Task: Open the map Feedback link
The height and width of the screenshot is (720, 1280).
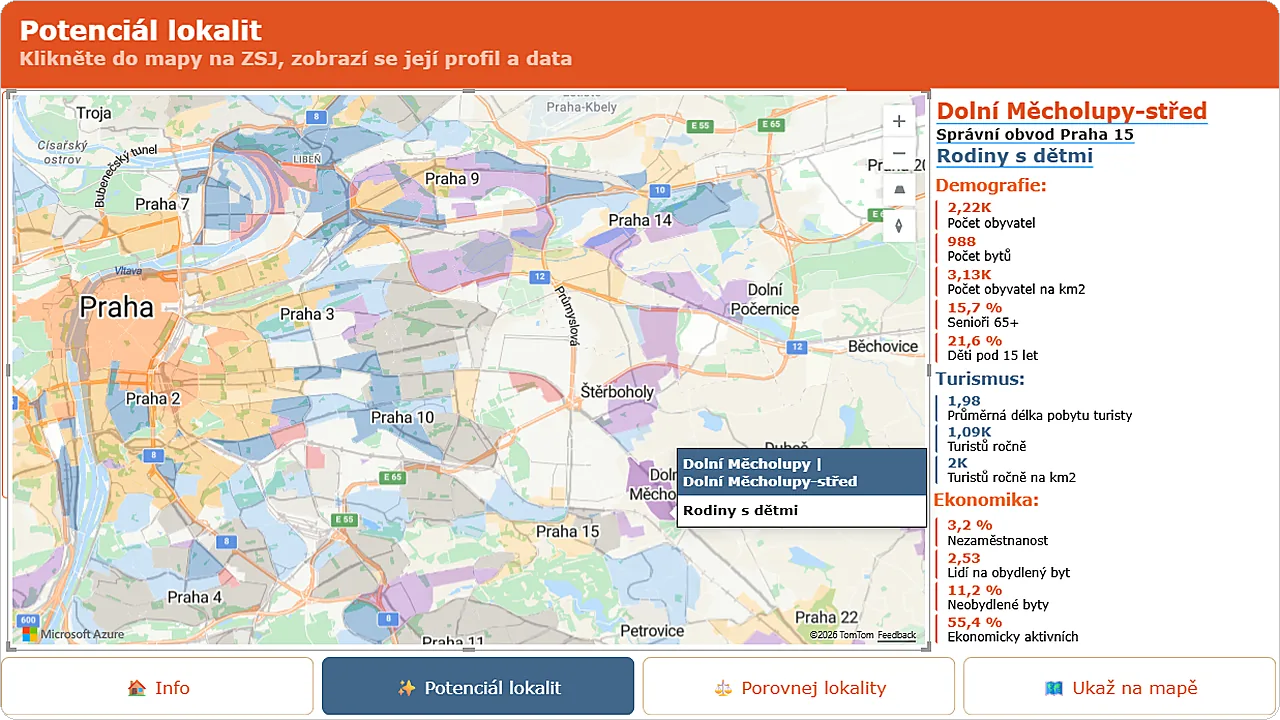Action: 897,635
